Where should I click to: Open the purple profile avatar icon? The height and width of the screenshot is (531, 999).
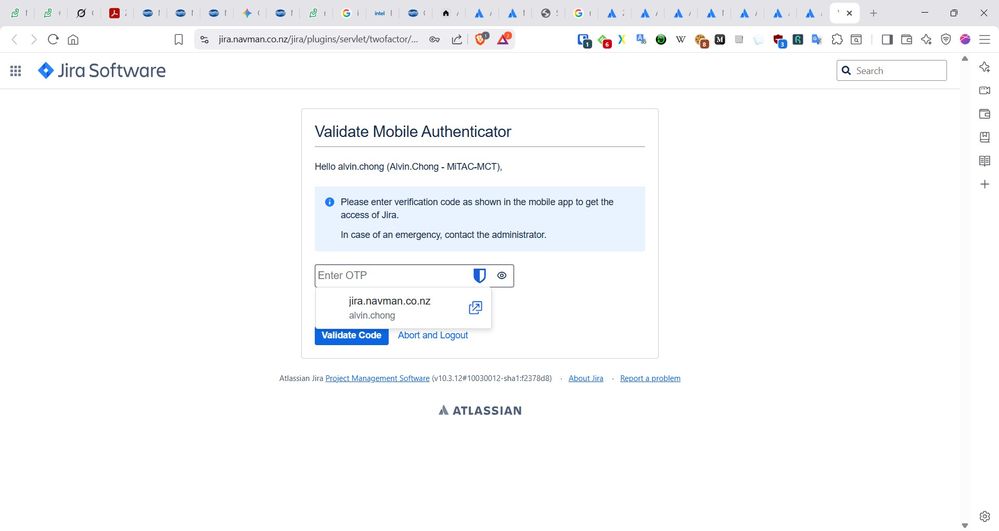(x=965, y=40)
